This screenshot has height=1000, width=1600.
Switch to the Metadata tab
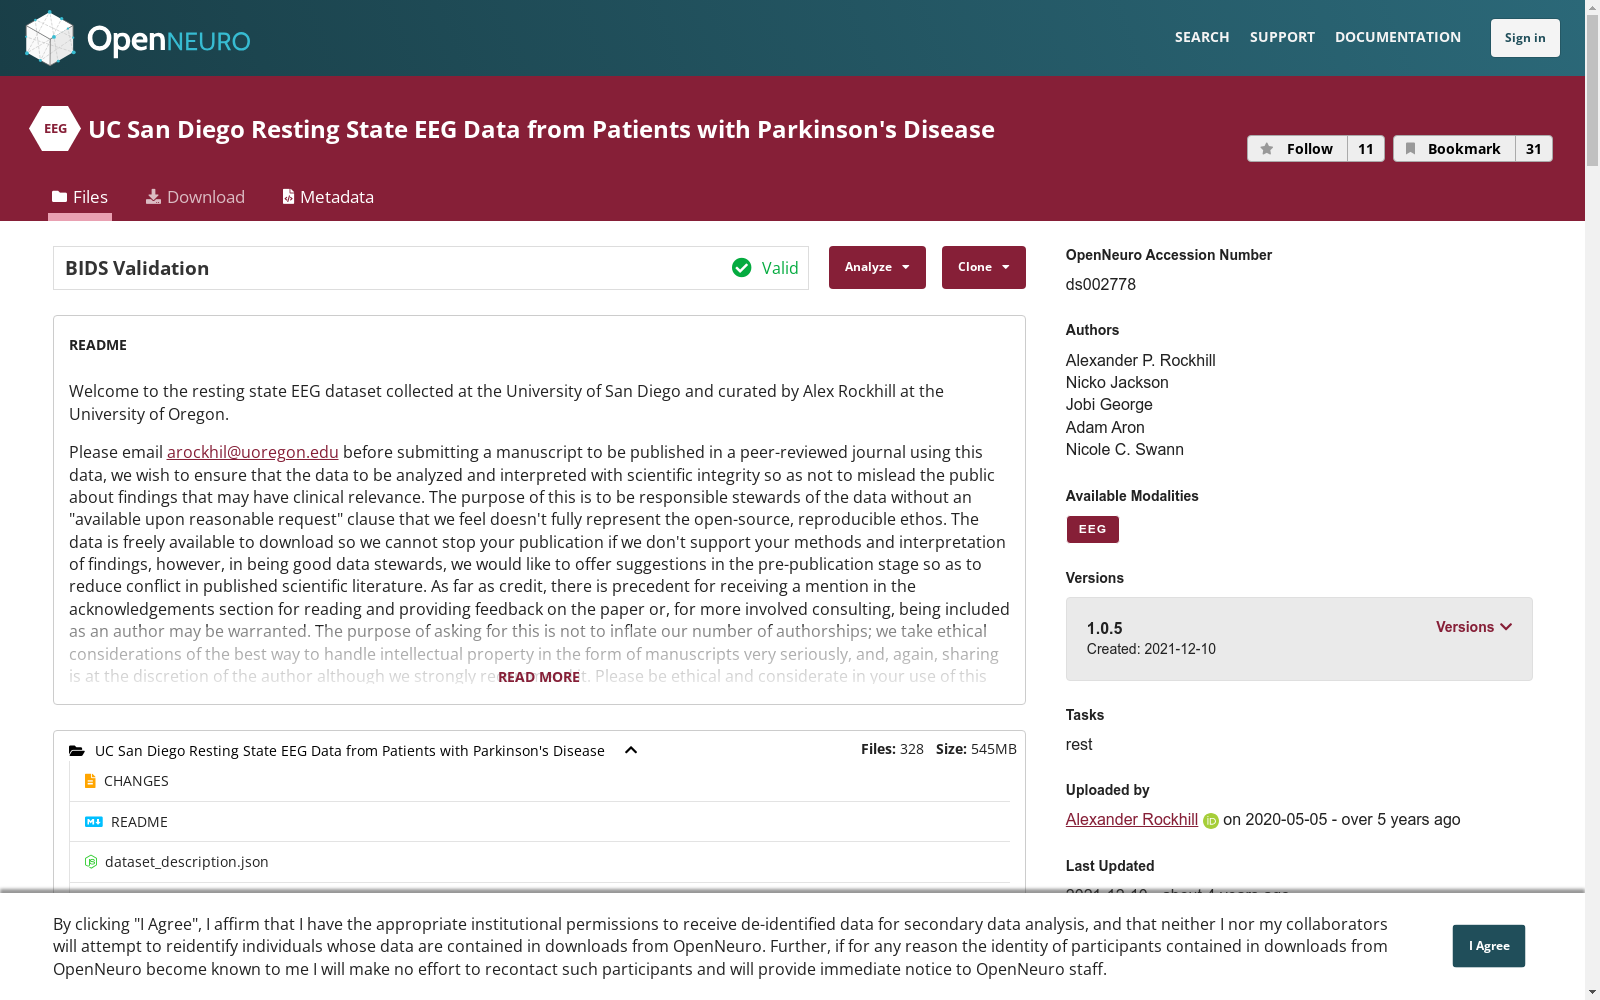(328, 197)
